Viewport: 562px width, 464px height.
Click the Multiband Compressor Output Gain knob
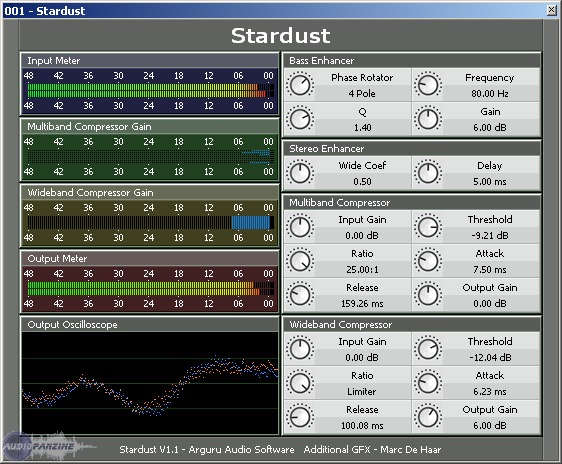point(428,295)
